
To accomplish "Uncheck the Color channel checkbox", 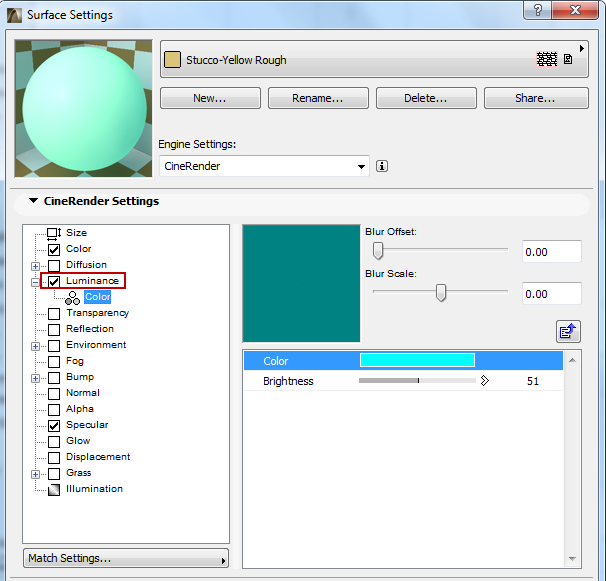I will [54, 250].
